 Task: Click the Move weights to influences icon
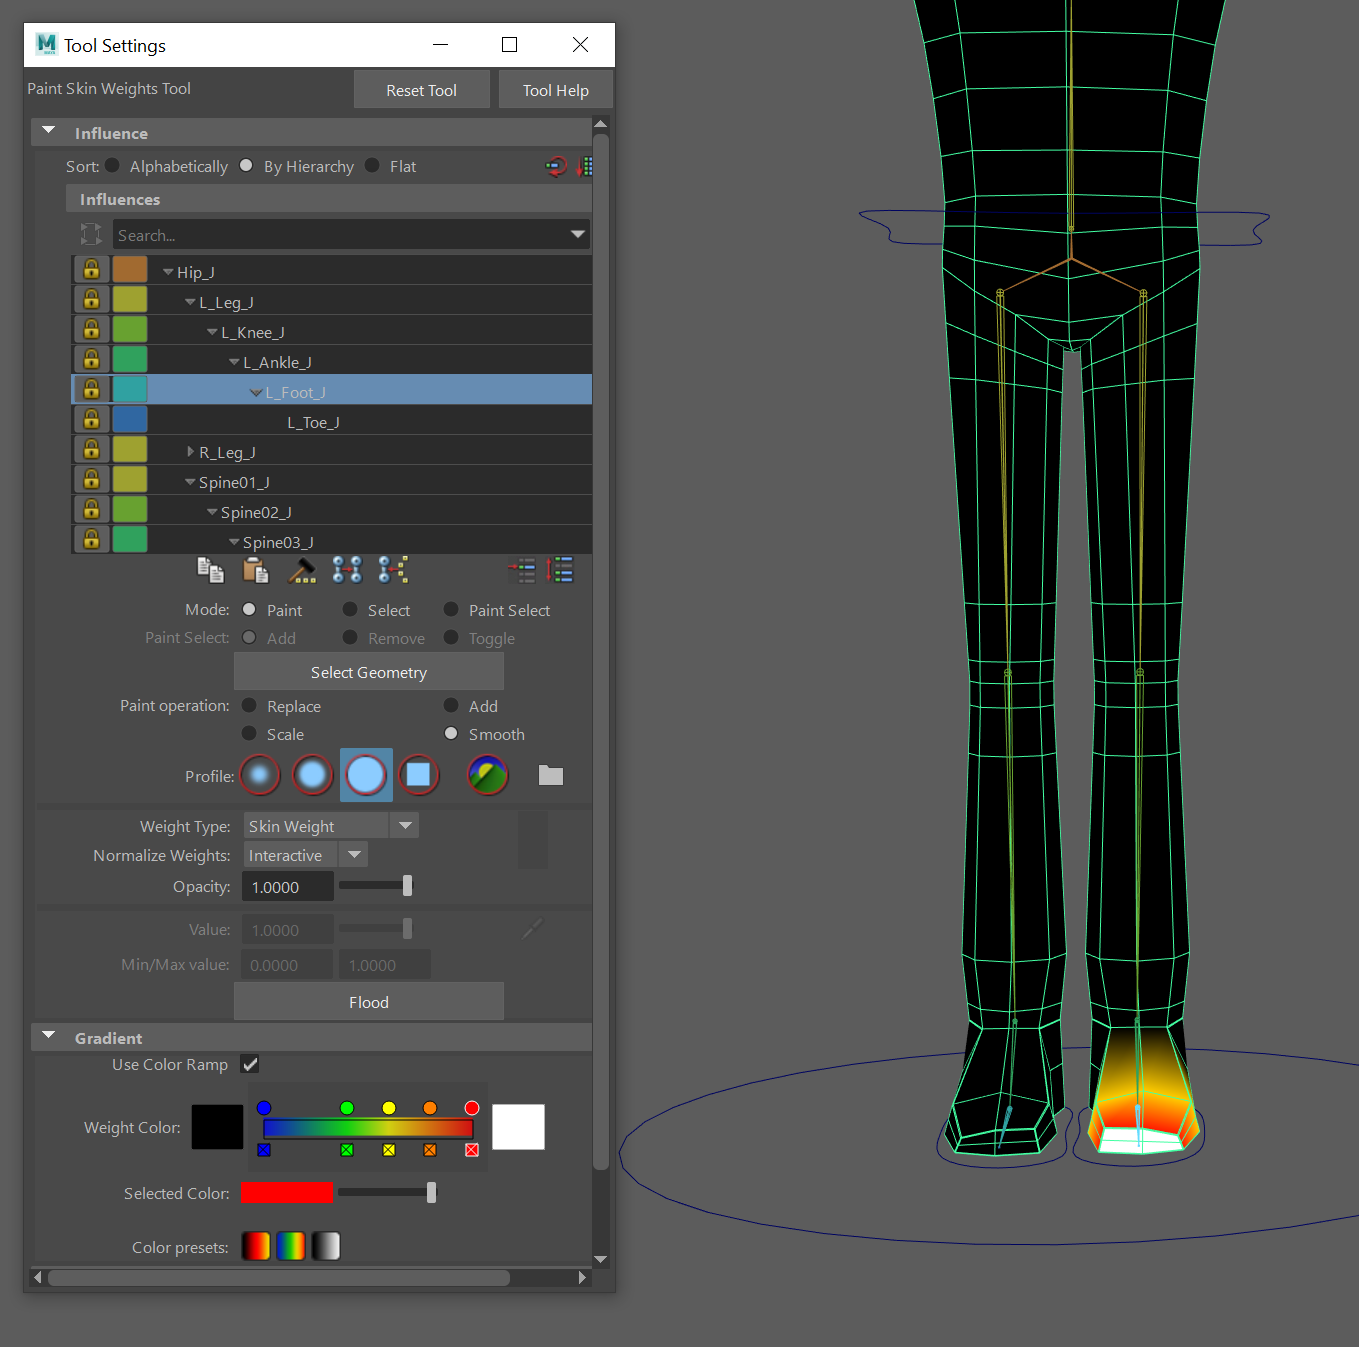pos(347,570)
